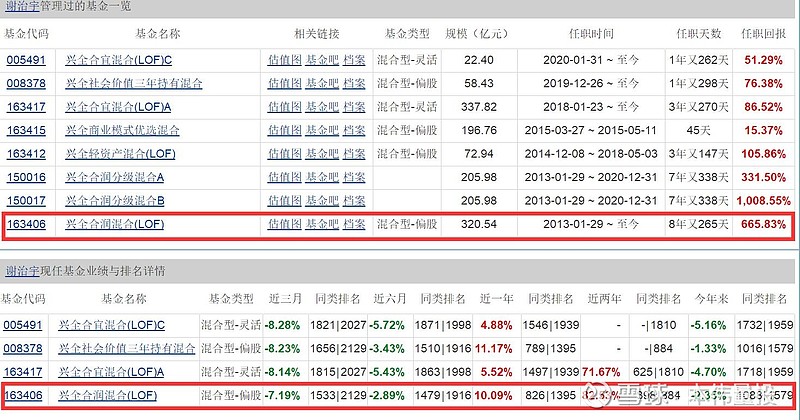
Task: Select the 10.09% one-year return value
Action: pos(494,396)
